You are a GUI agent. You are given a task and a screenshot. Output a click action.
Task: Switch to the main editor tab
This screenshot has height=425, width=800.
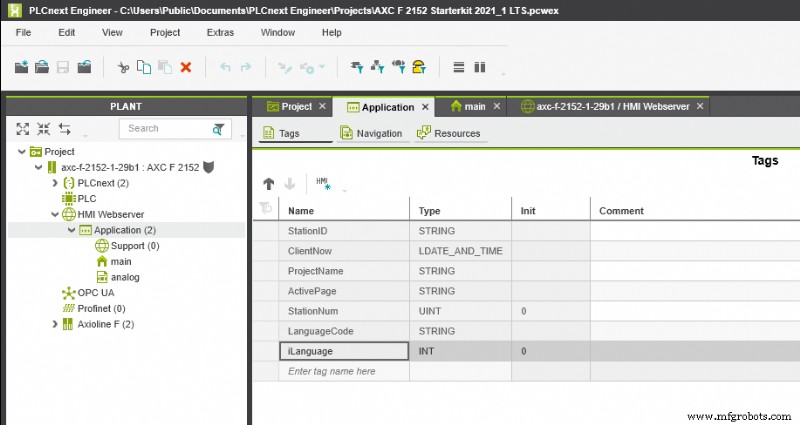click(468, 106)
